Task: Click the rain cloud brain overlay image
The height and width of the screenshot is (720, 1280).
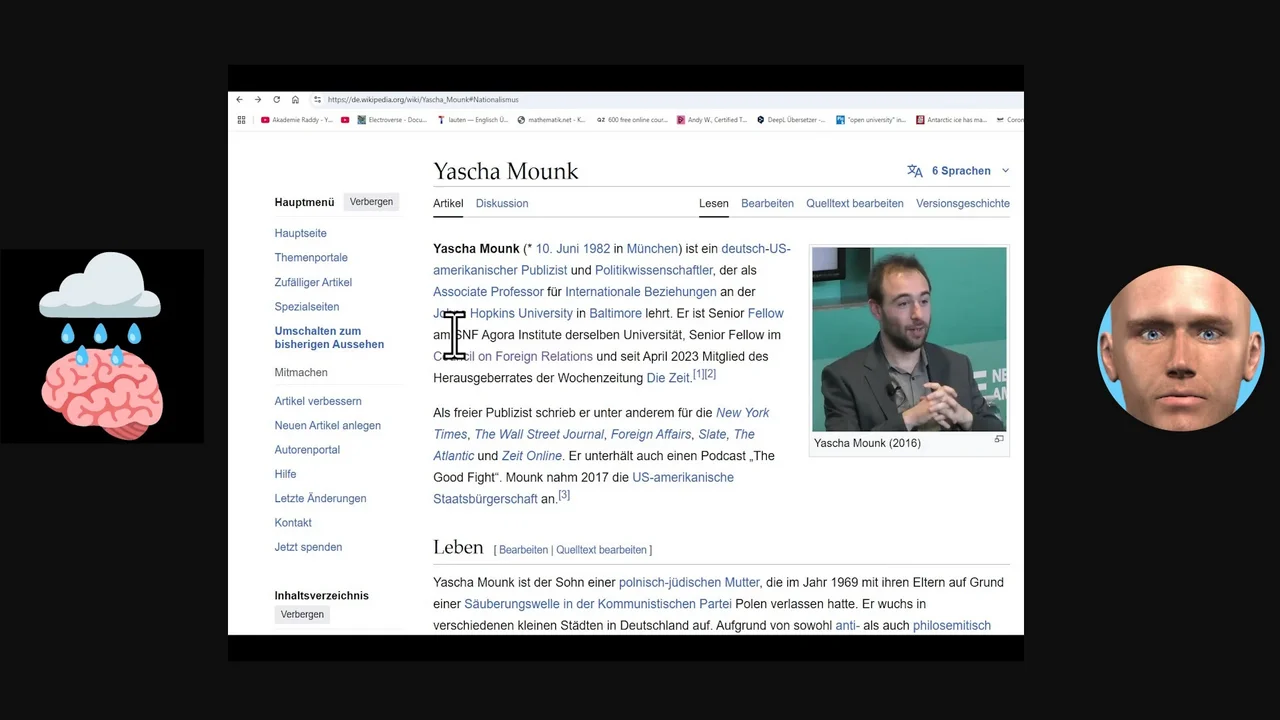Action: (x=101, y=346)
